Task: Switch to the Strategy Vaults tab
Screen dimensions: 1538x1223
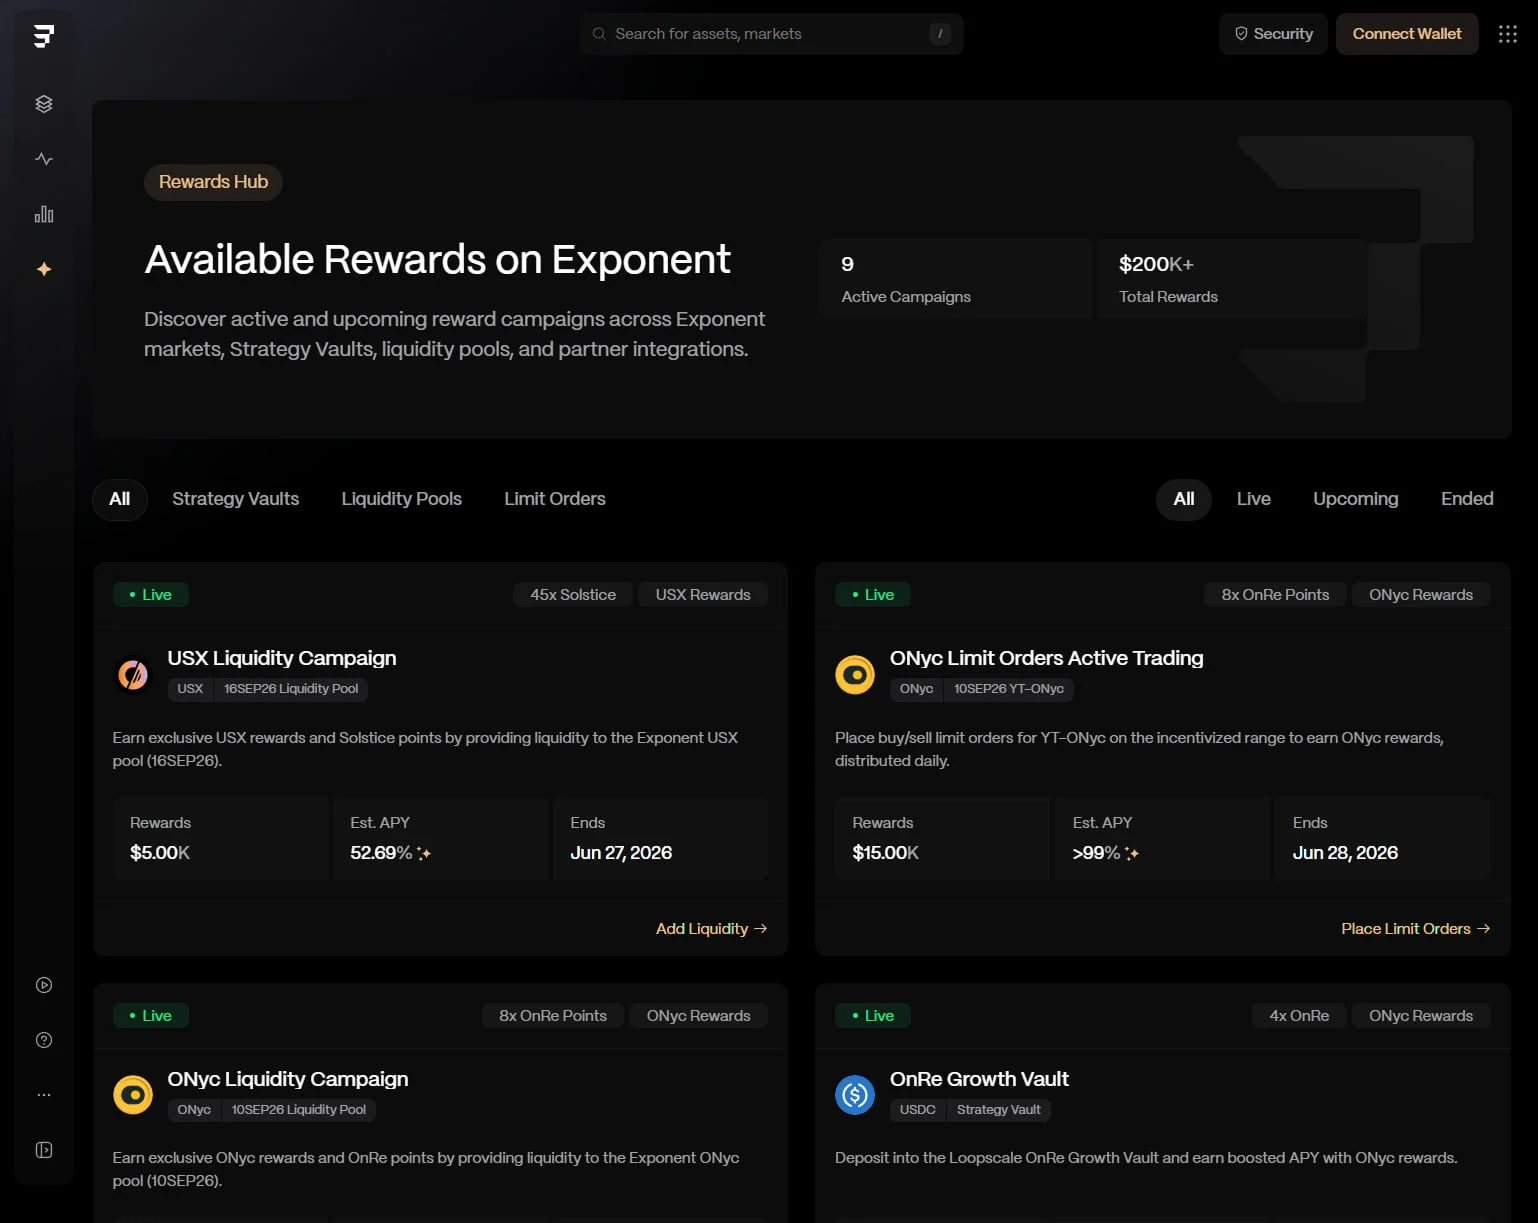Action: [x=236, y=499]
